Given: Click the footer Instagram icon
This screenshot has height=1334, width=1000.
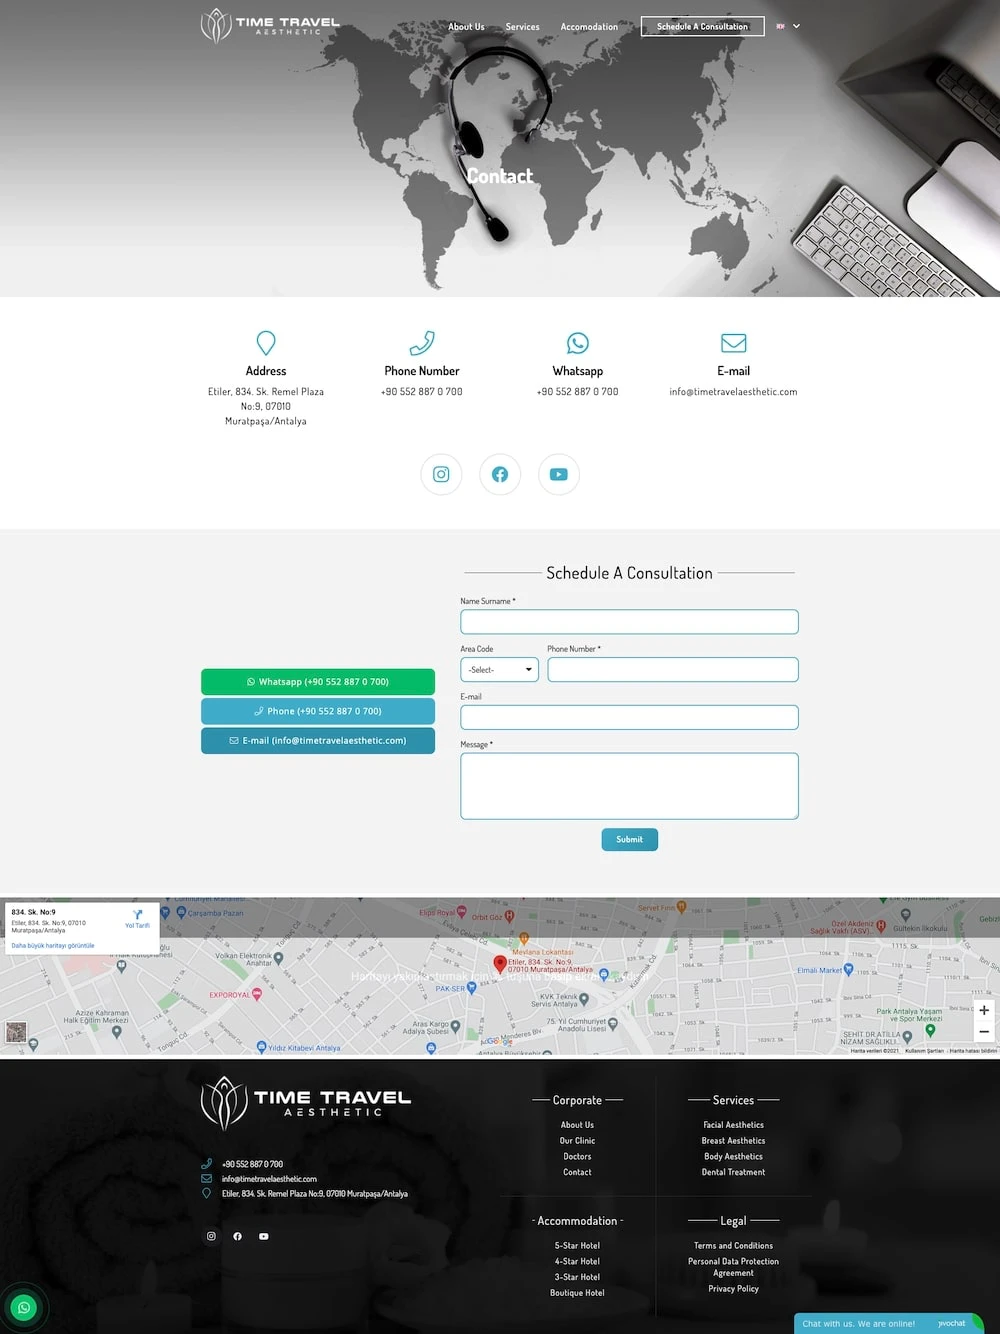Looking at the screenshot, I should pyautogui.click(x=211, y=1236).
